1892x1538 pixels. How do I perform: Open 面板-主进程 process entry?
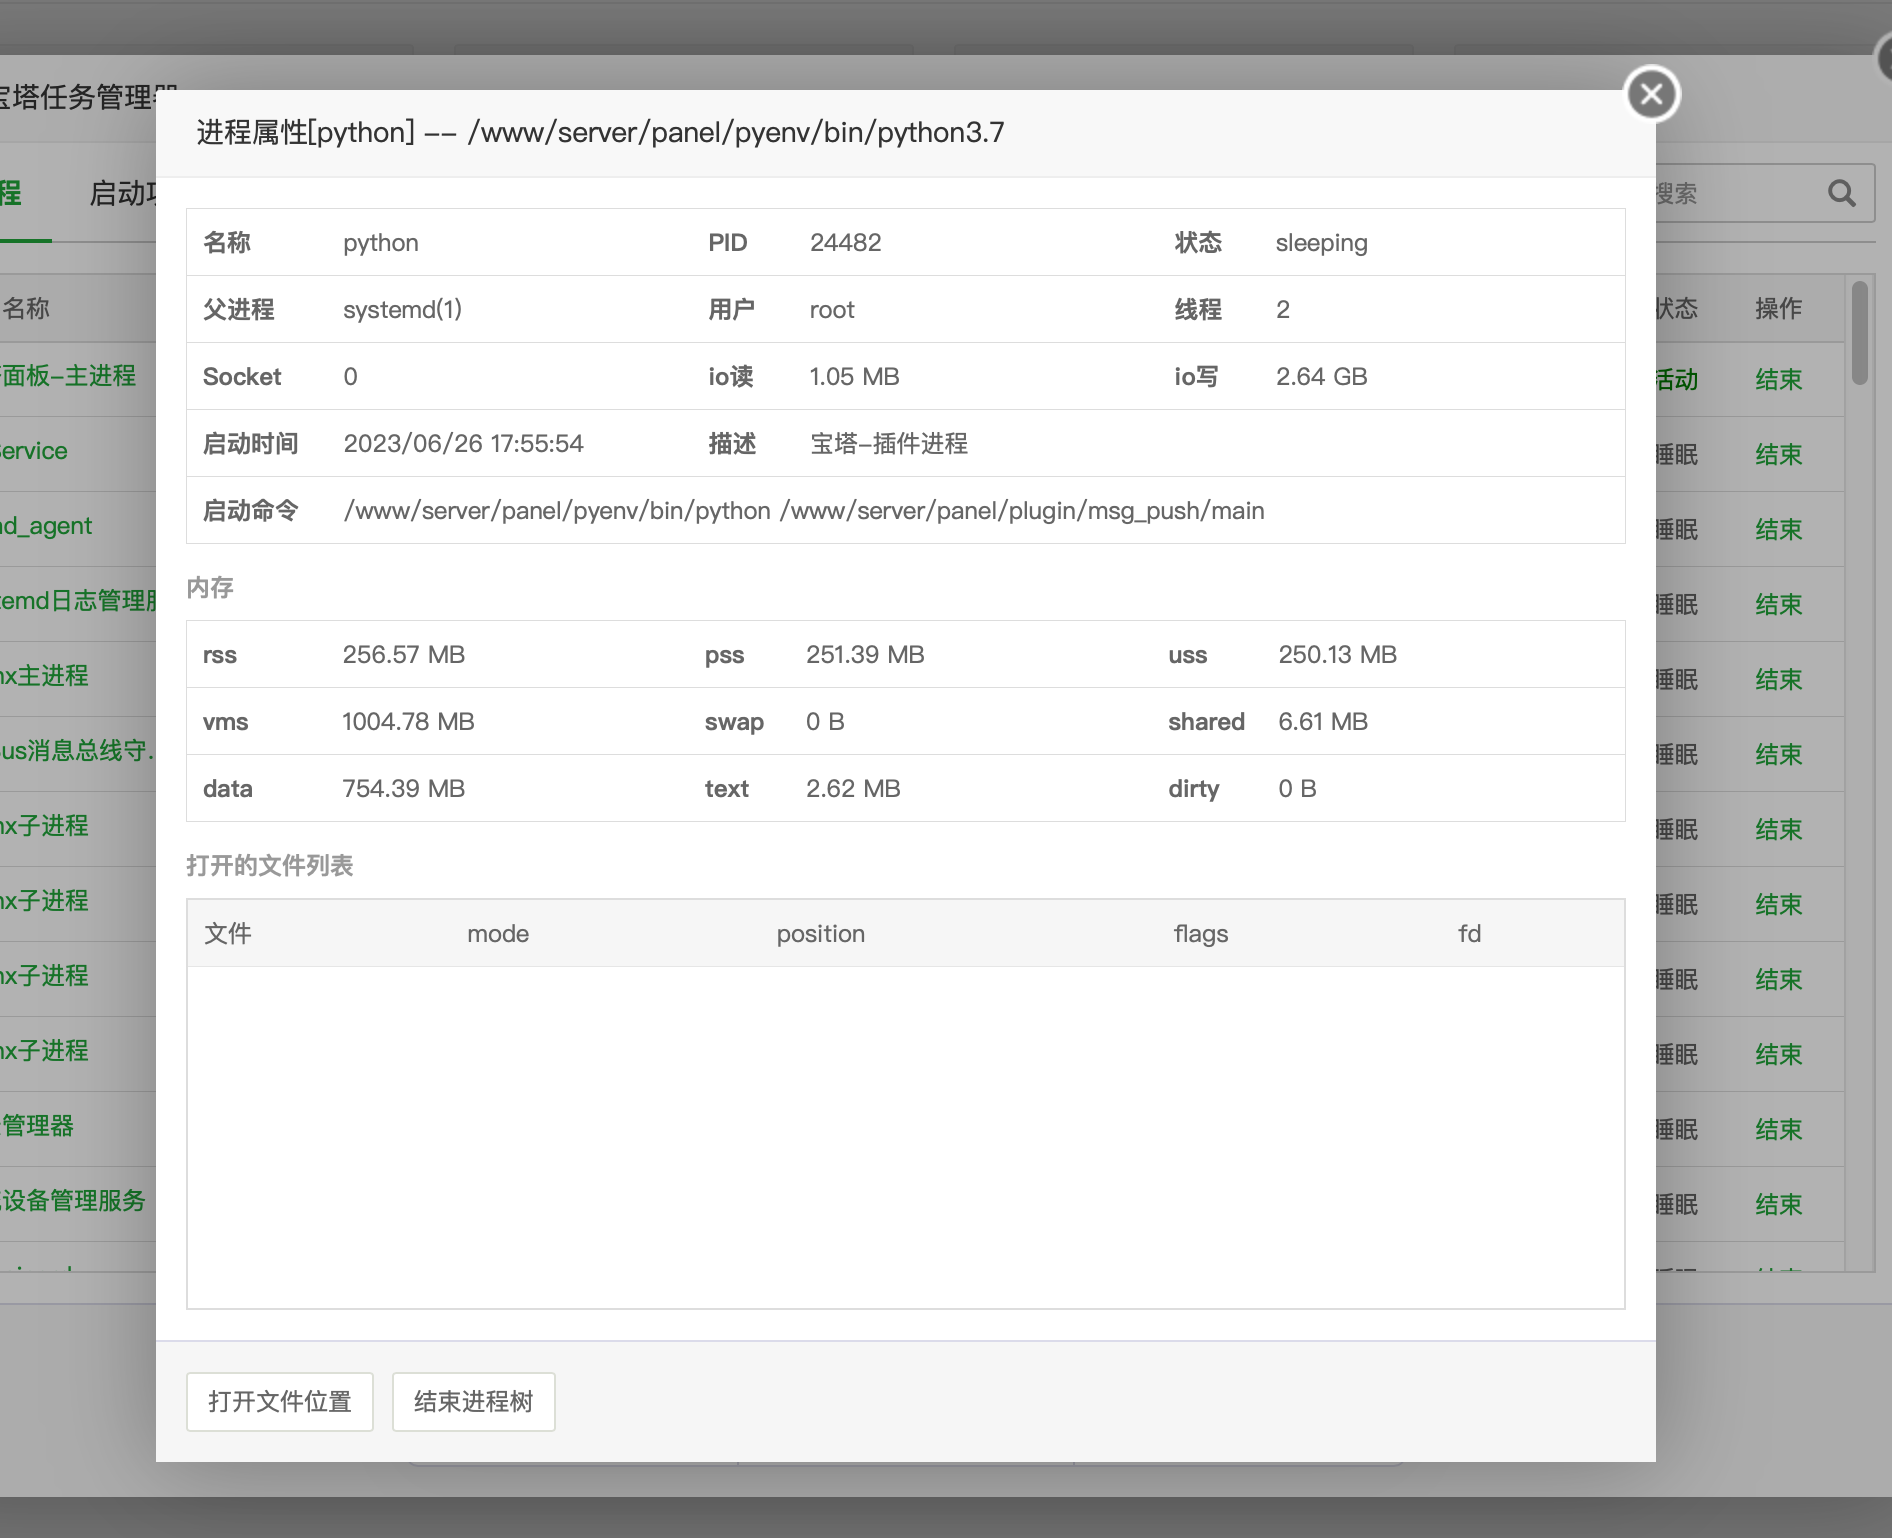68,376
